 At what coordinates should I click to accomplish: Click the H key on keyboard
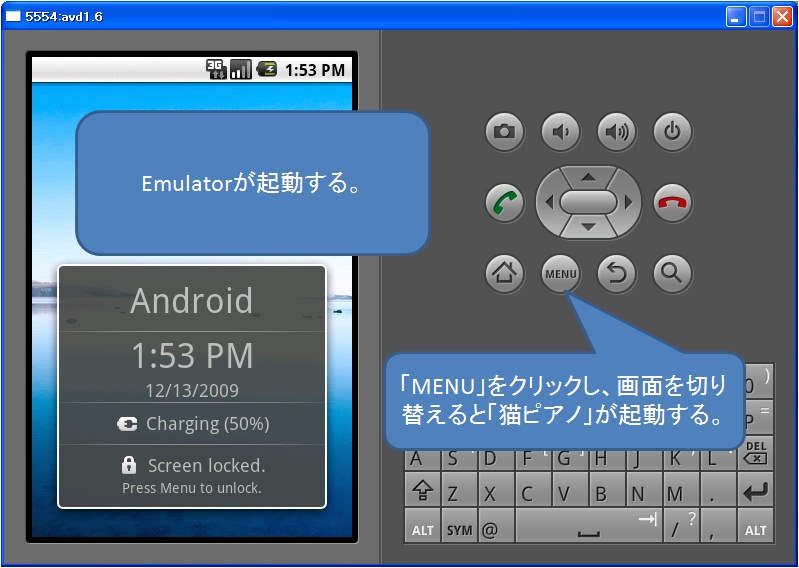[607, 459]
